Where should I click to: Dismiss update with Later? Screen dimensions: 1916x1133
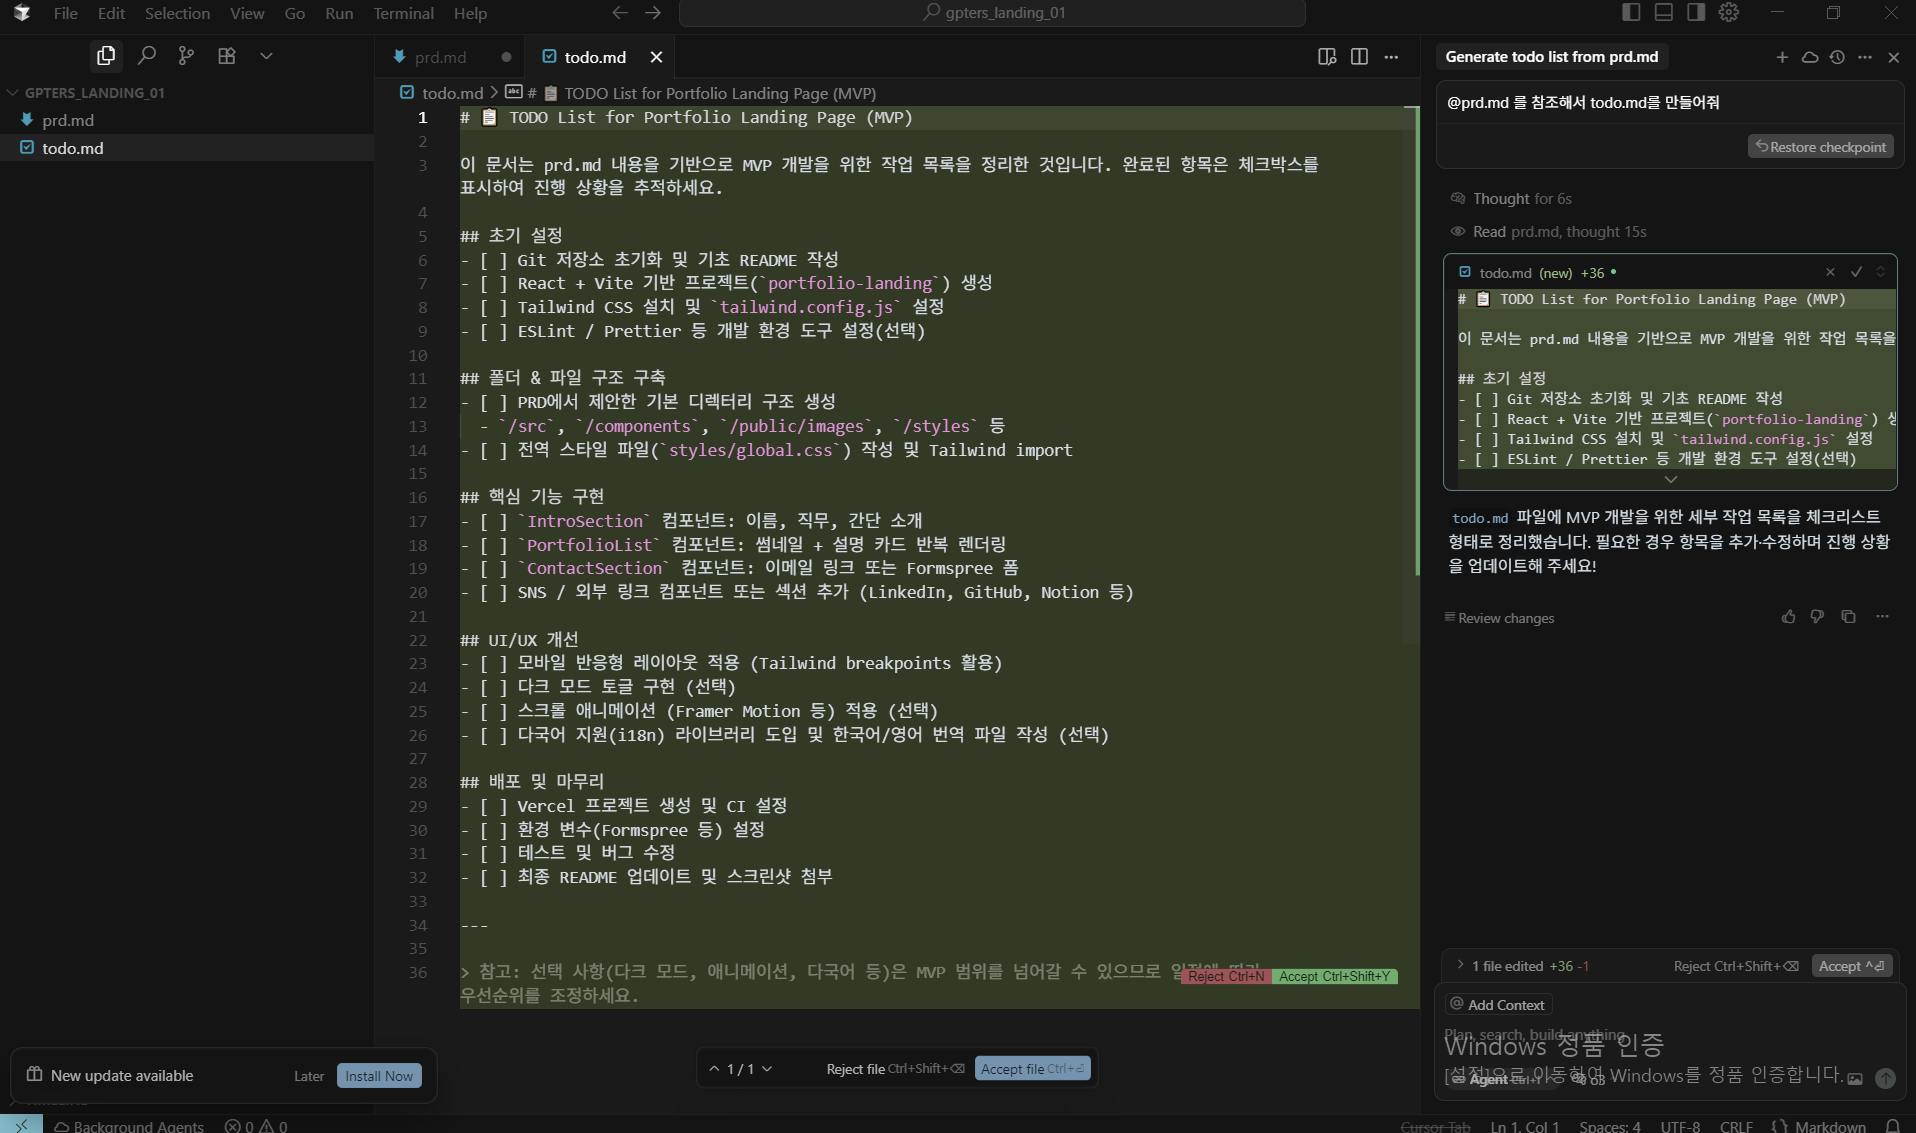309,1076
